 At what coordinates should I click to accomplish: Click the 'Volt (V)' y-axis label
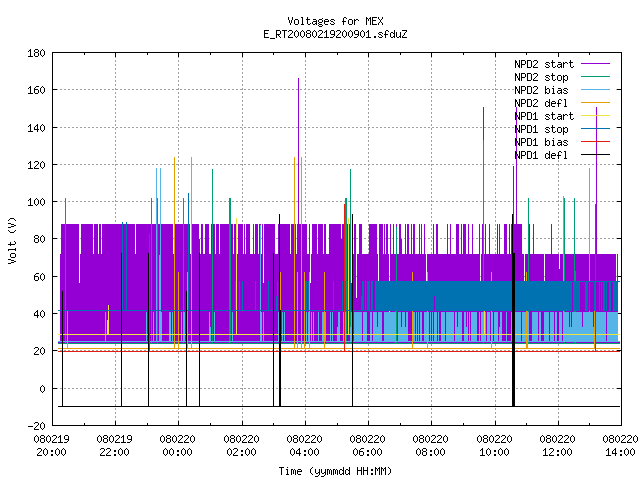(x=12, y=240)
